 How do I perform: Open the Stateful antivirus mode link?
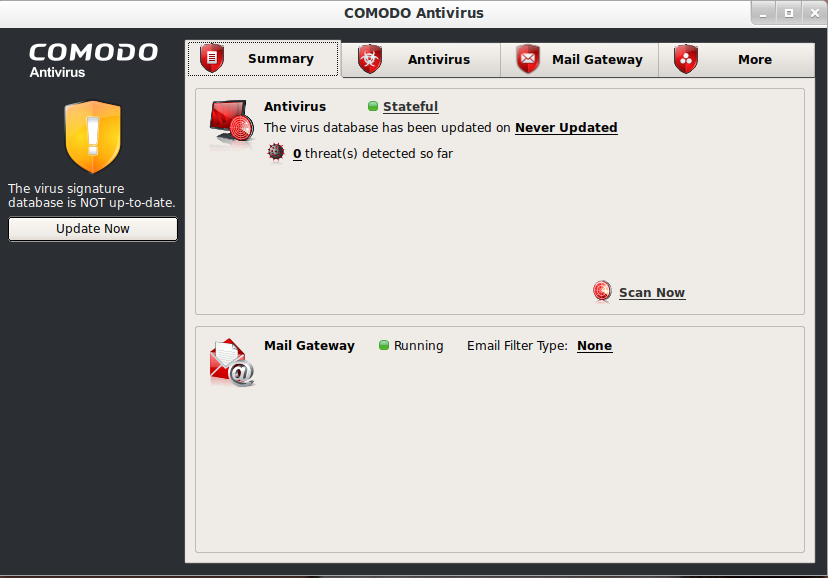pyautogui.click(x=410, y=107)
